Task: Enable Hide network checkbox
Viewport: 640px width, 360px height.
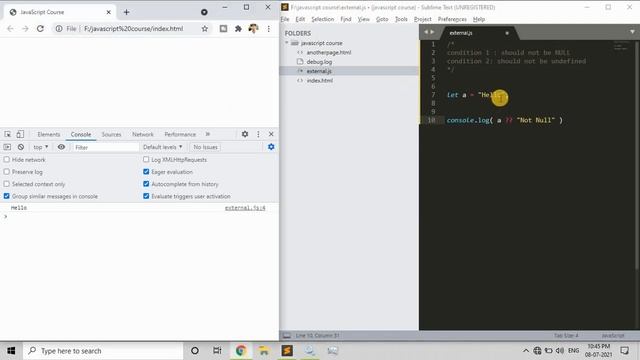Action: pos(7,160)
